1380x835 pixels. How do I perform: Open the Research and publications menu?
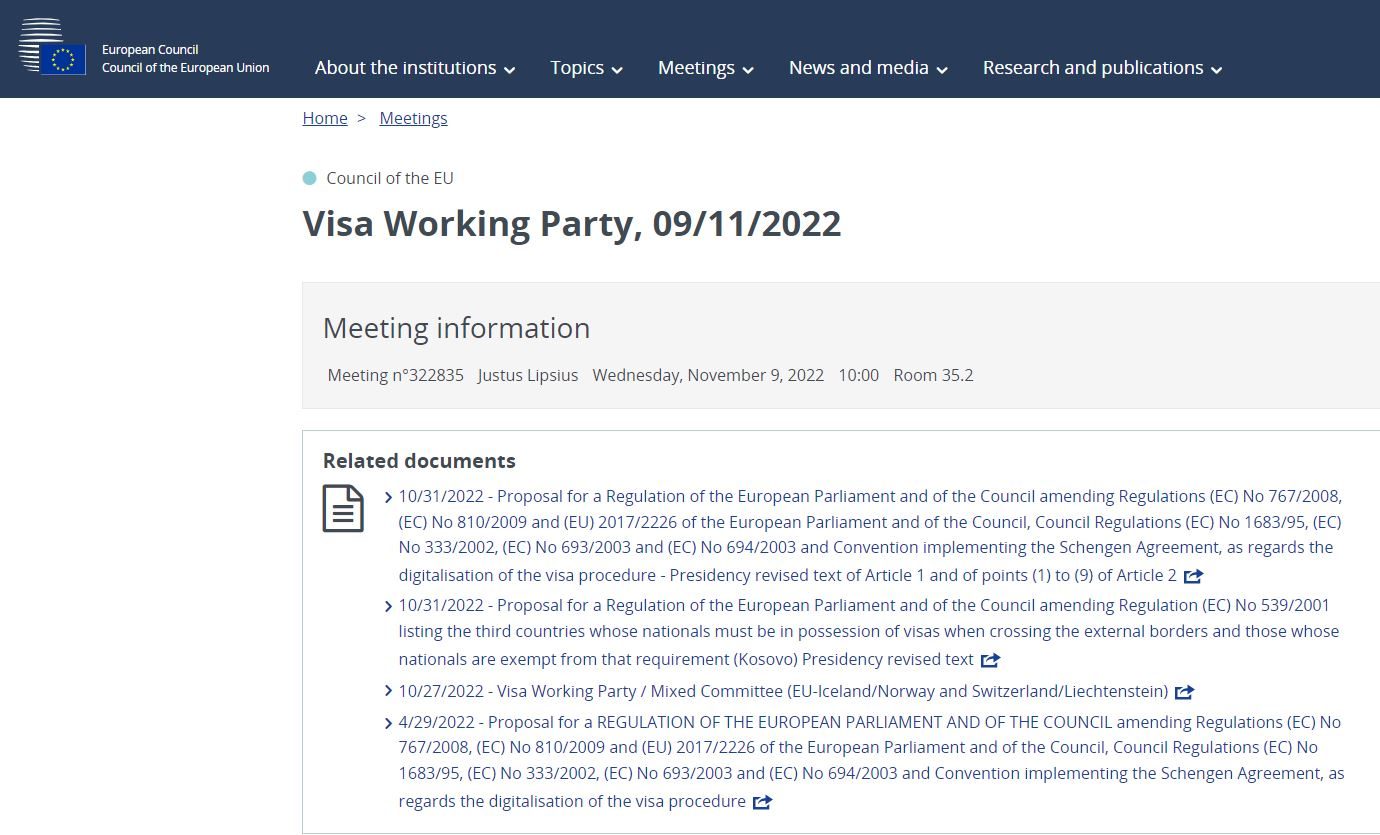(1102, 68)
